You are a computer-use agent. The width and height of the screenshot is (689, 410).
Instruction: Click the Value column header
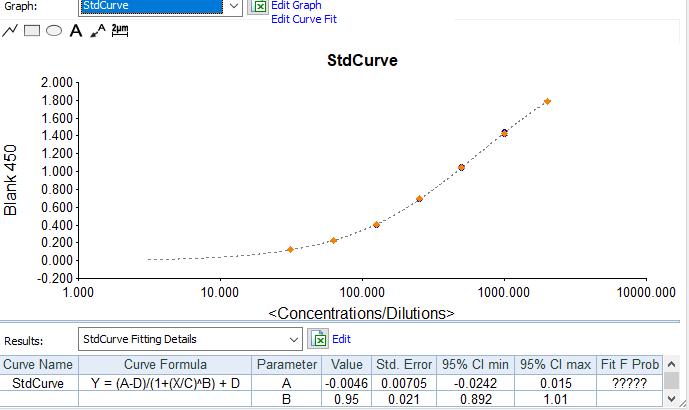[347, 365]
